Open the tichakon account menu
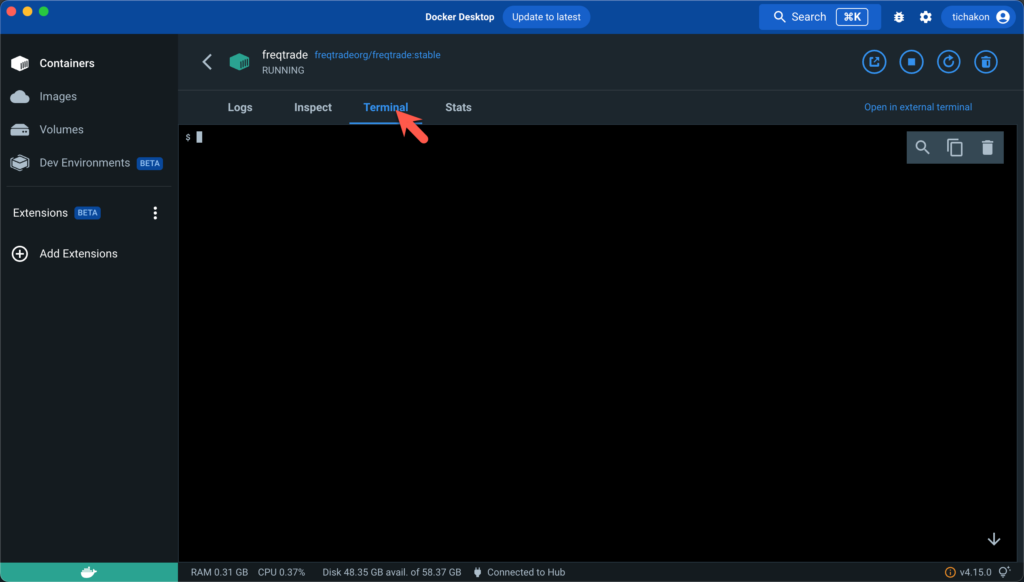The image size is (1024, 582). [979, 17]
